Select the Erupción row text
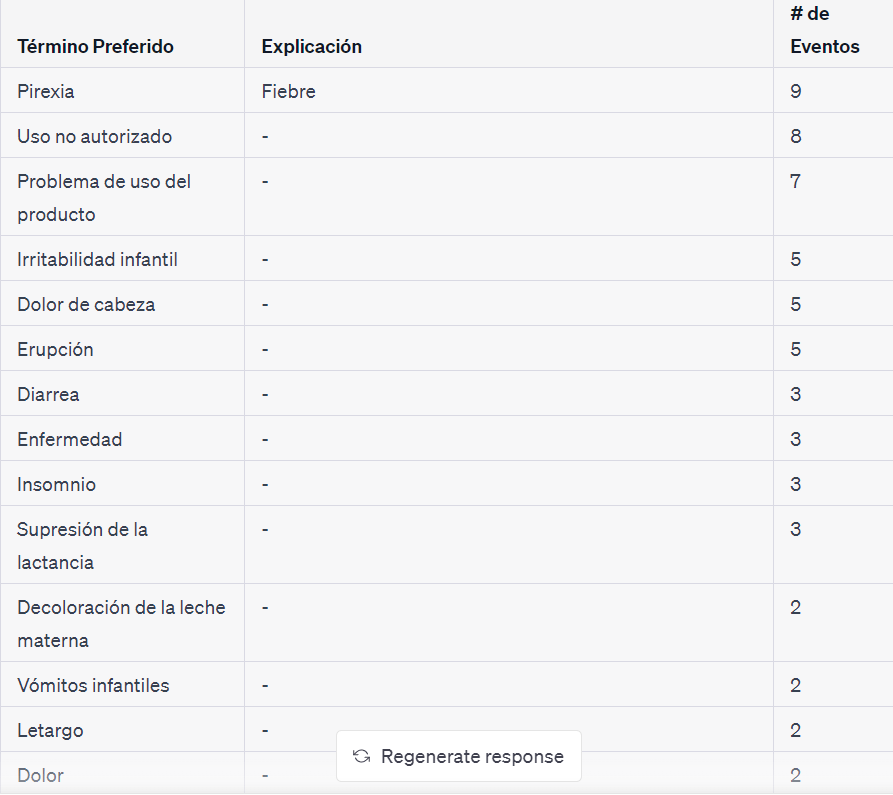Image resolution: width=893 pixels, height=795 pixels. coord(55,349)
